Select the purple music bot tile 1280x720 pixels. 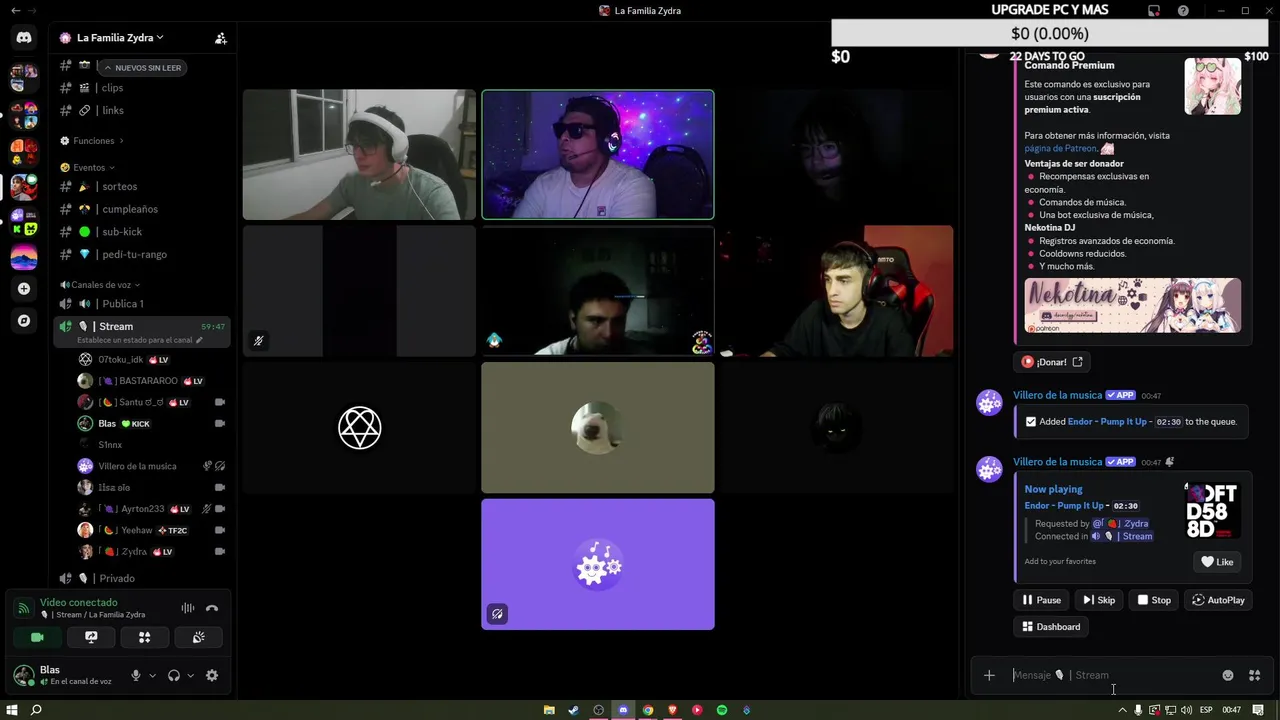[598, 564]
